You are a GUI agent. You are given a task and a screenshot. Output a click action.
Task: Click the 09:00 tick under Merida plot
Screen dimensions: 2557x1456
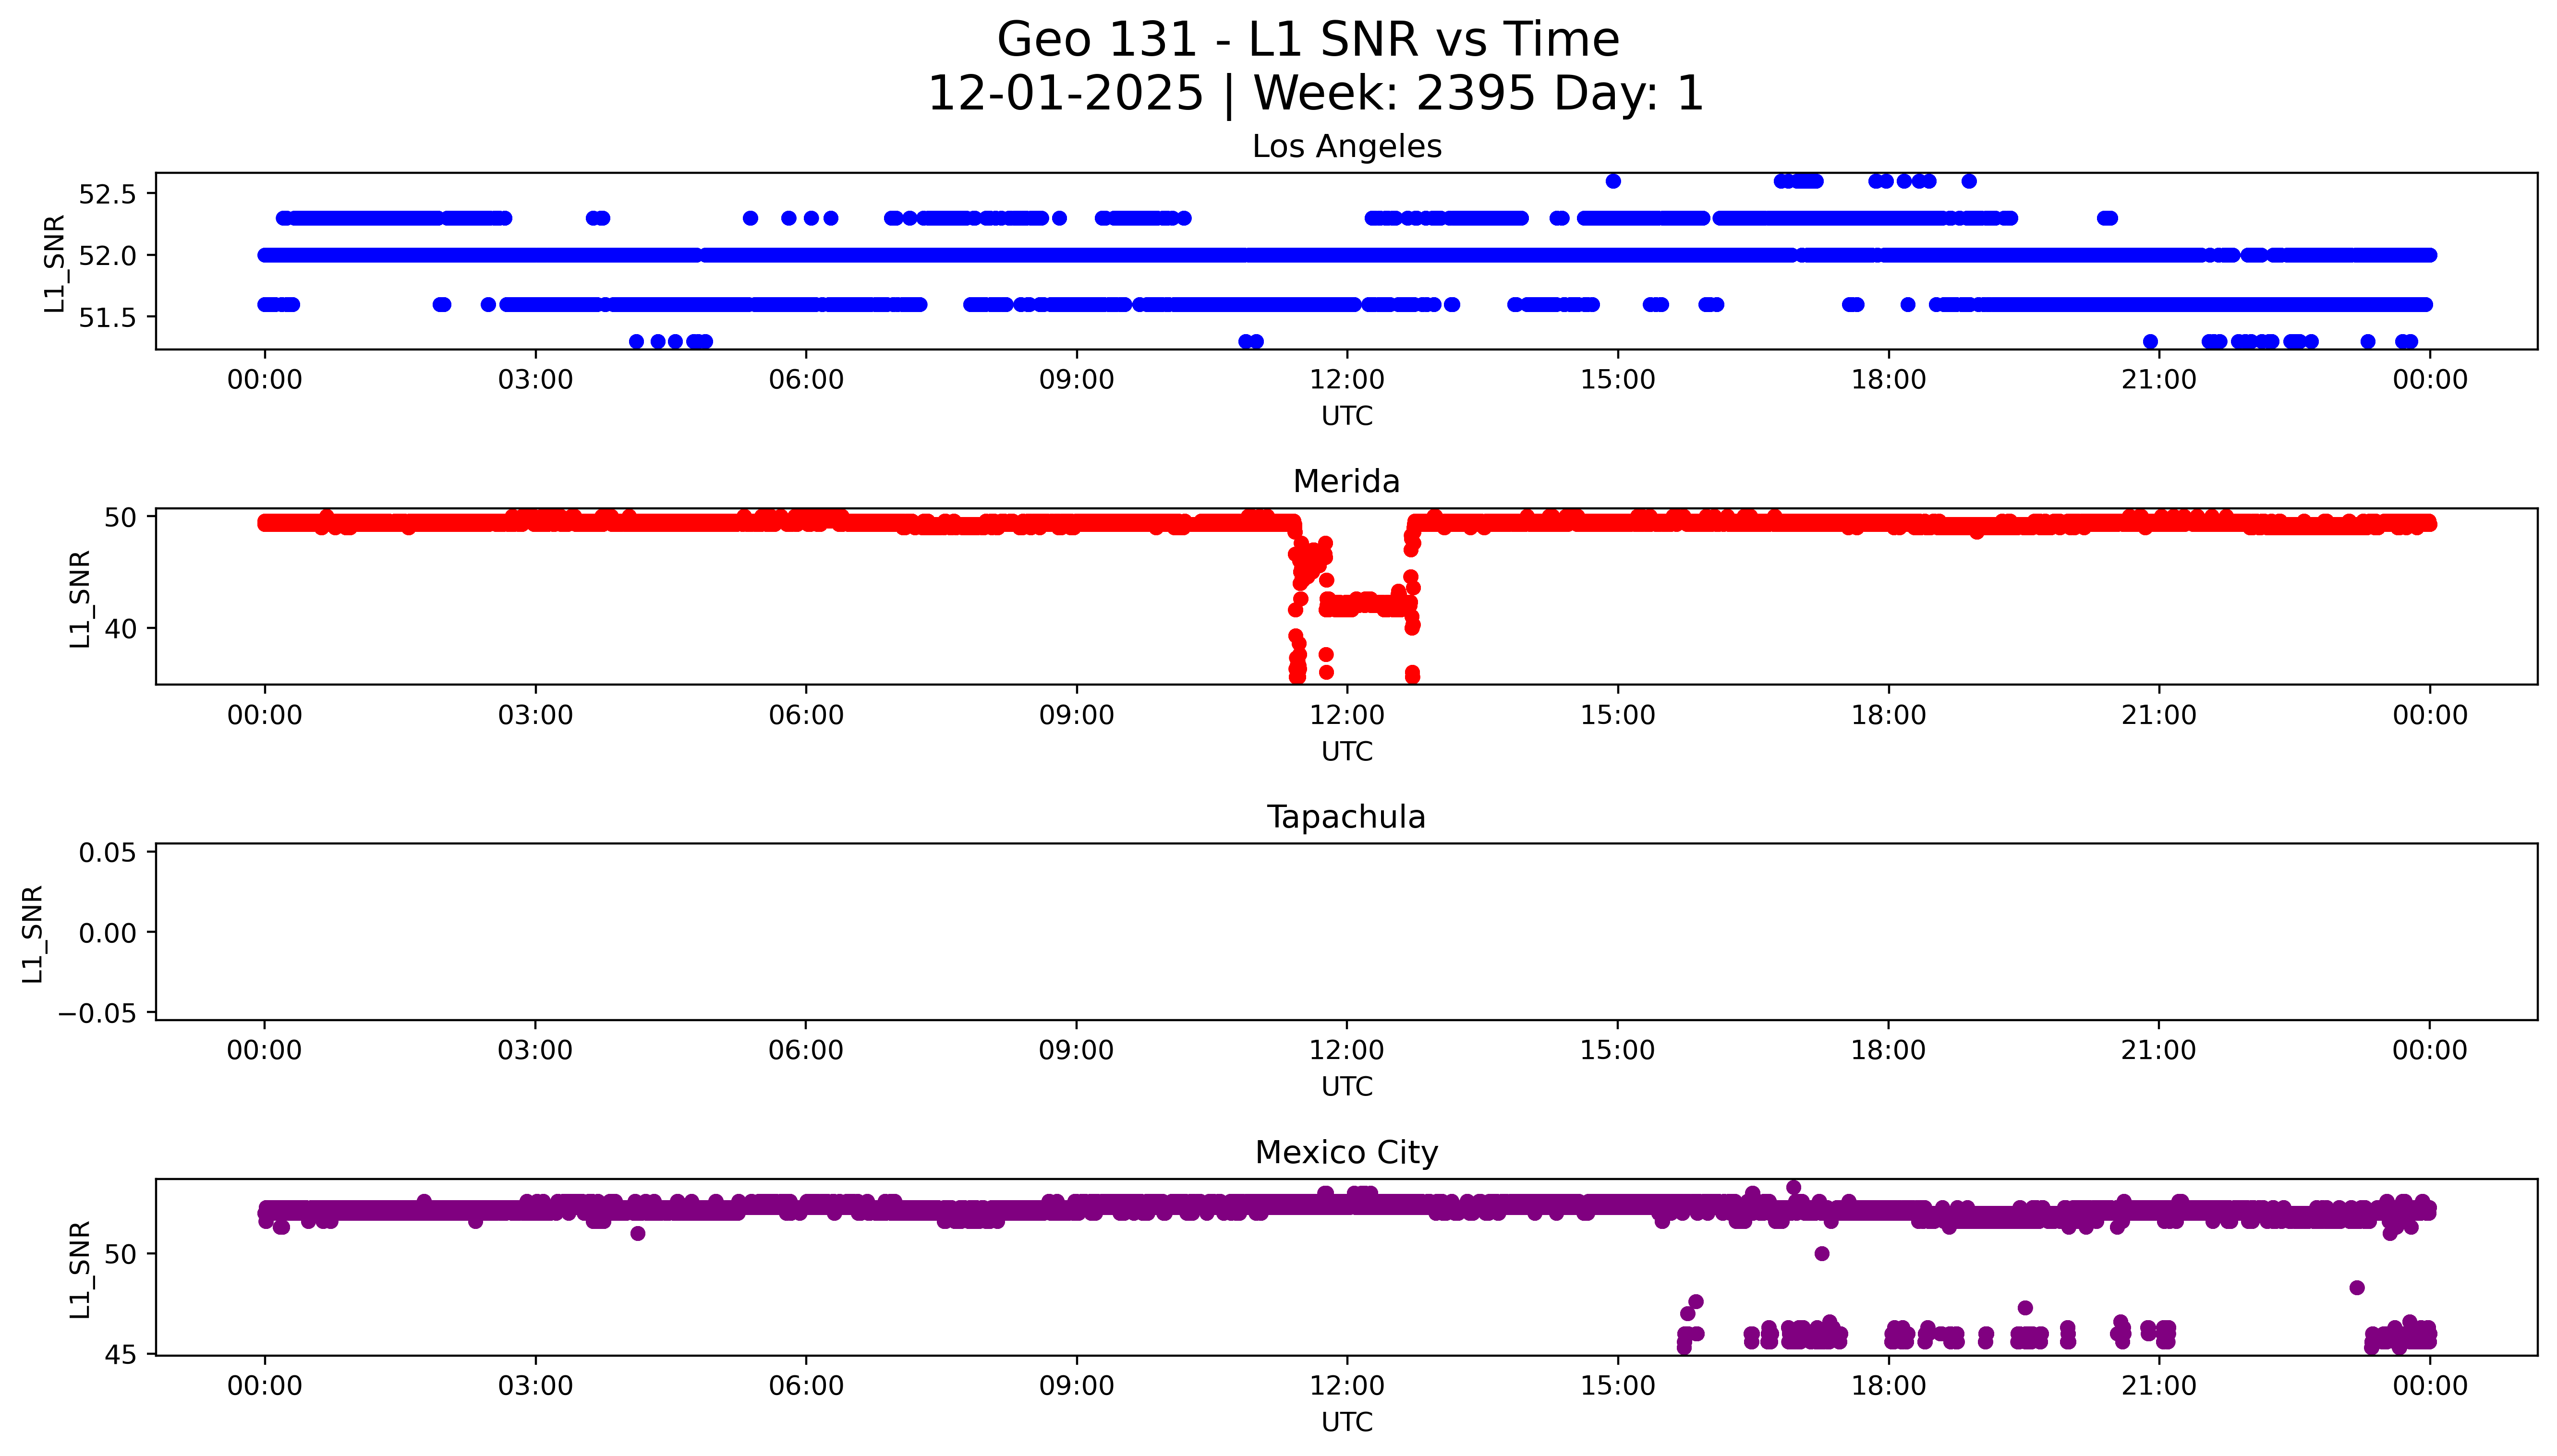(1076, 715)
